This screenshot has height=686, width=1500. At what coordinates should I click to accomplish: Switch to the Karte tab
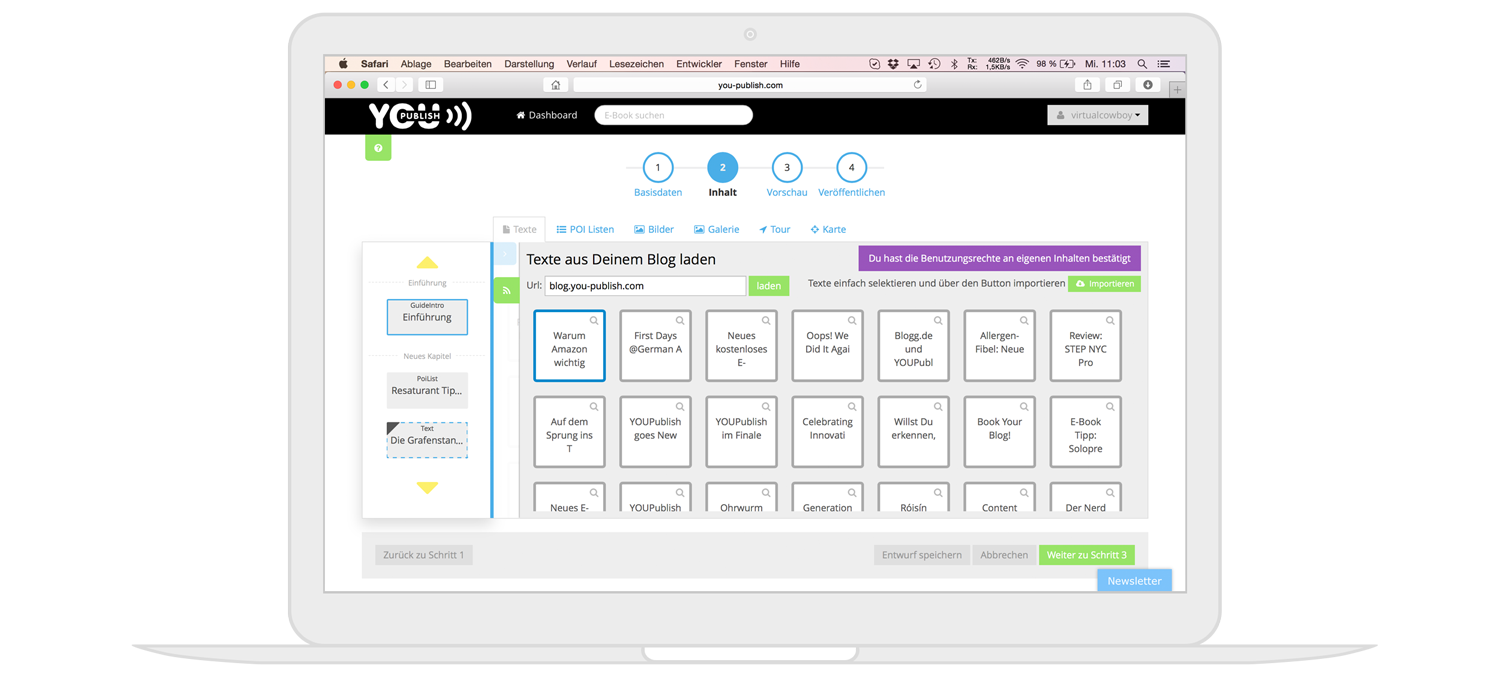click(828, 229)
